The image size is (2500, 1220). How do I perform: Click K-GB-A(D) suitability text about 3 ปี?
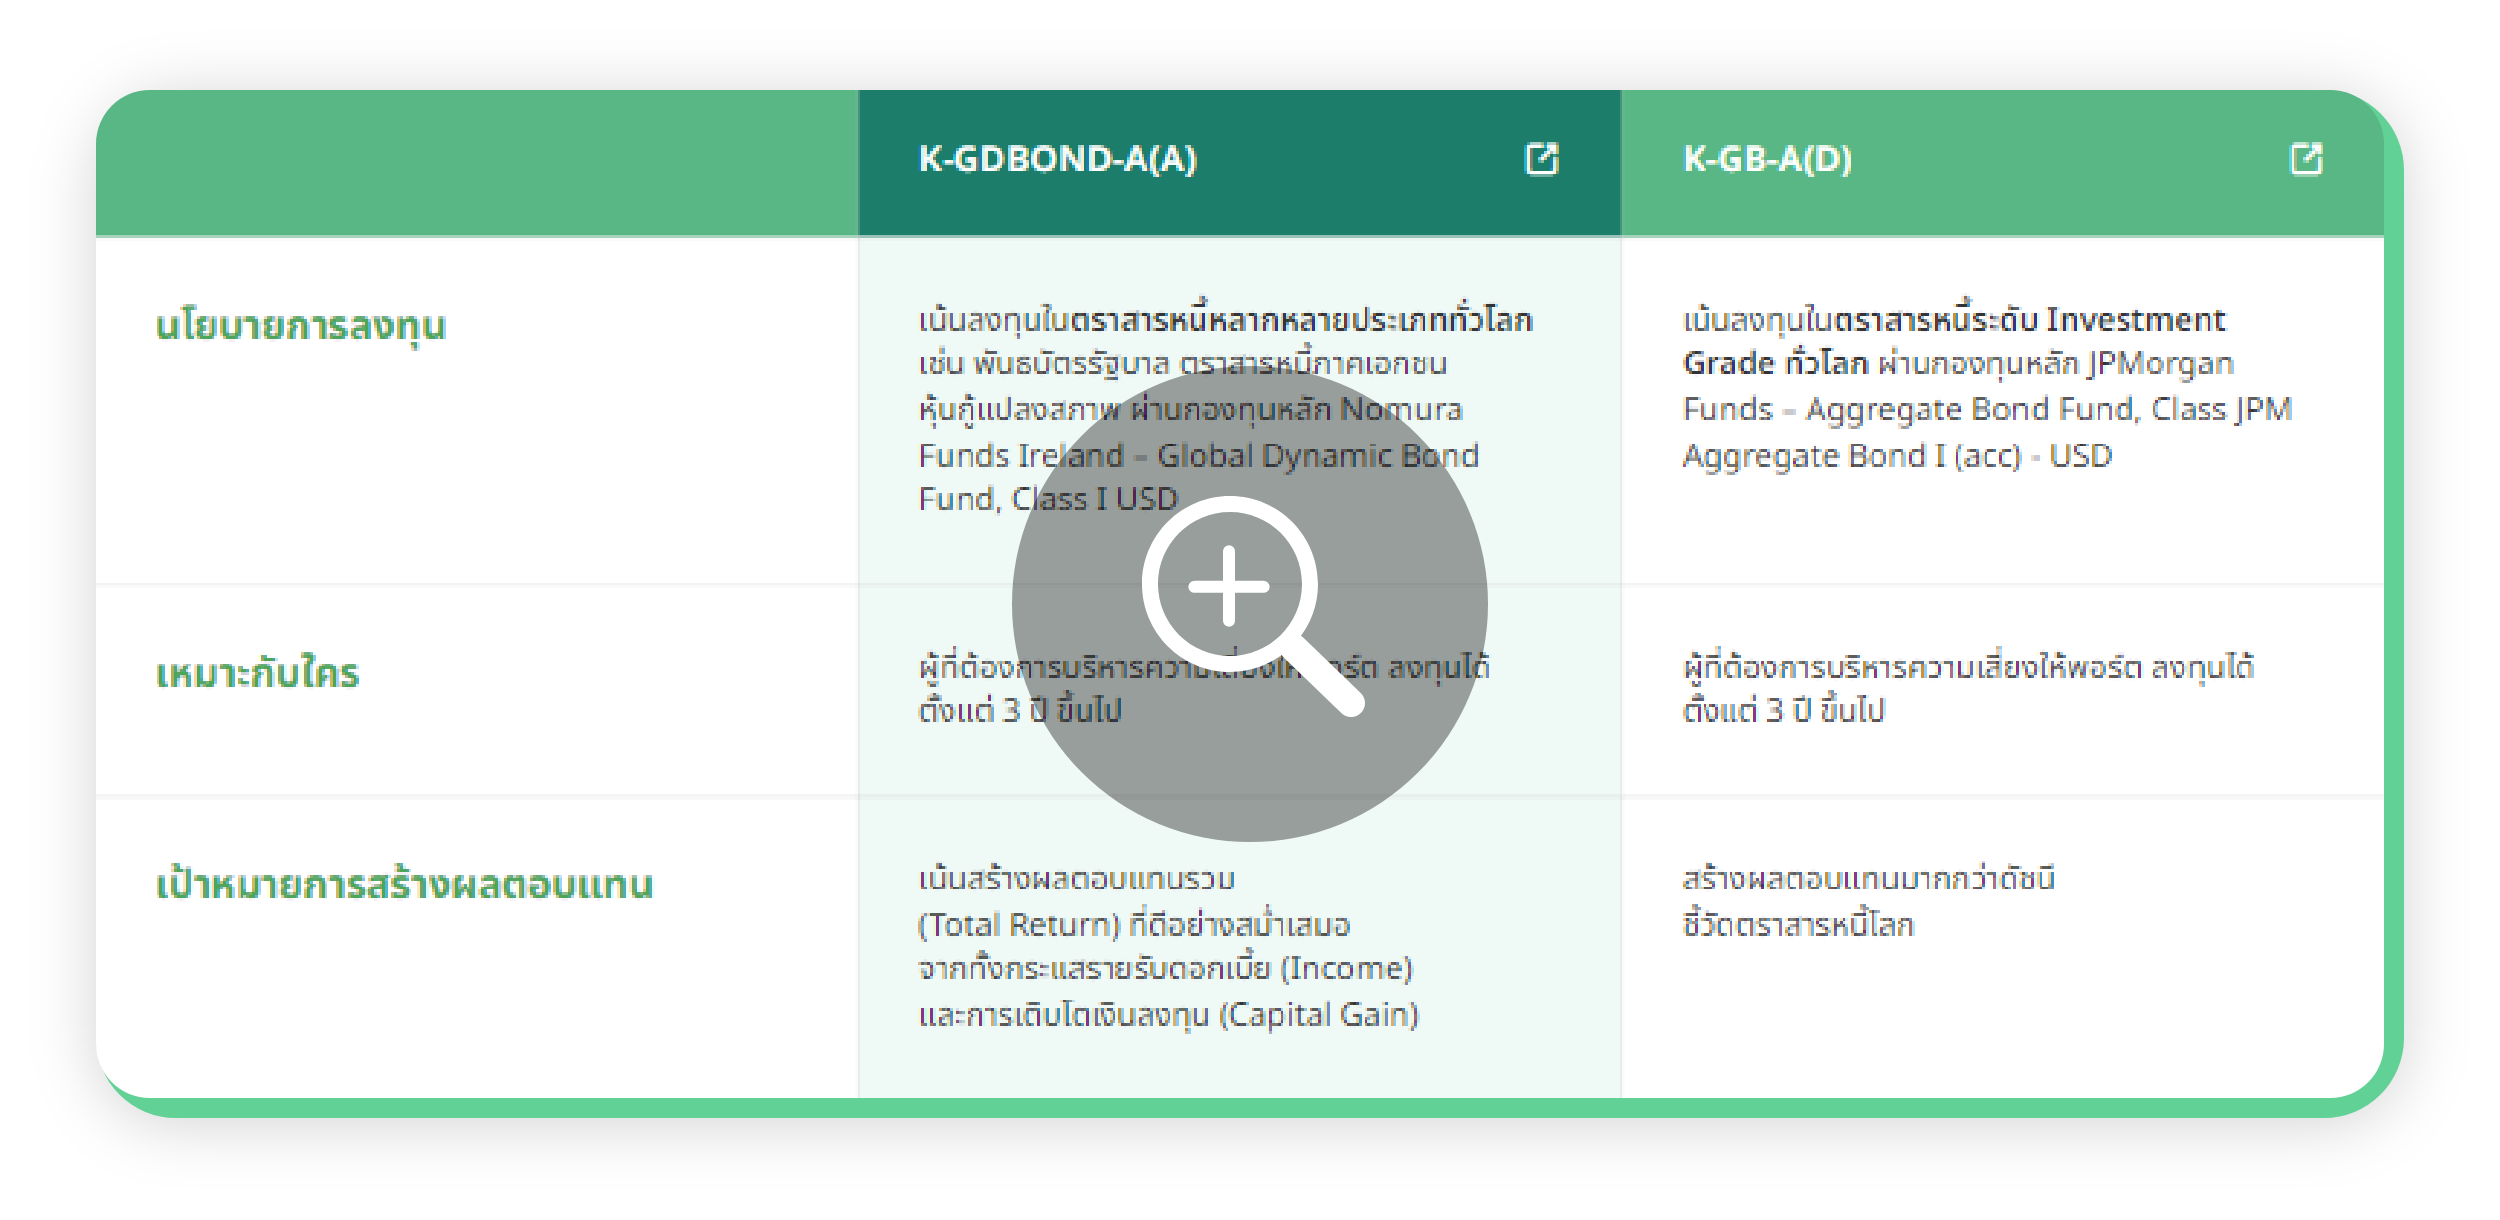click(x=1968, y=688)
